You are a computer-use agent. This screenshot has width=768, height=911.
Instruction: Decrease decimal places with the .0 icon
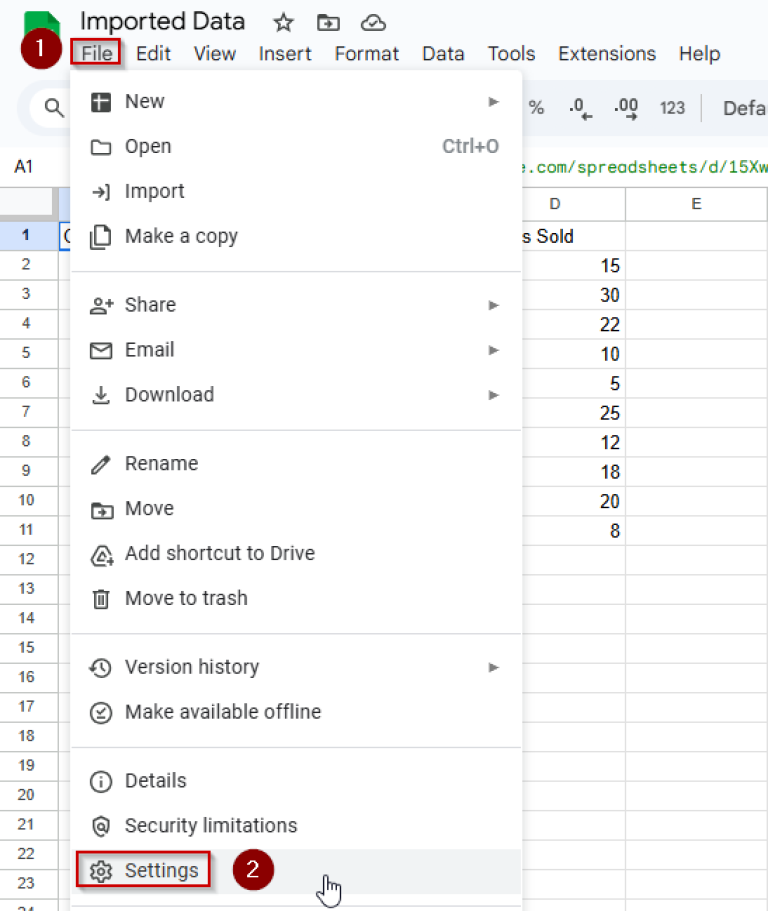tap(580, 108)
